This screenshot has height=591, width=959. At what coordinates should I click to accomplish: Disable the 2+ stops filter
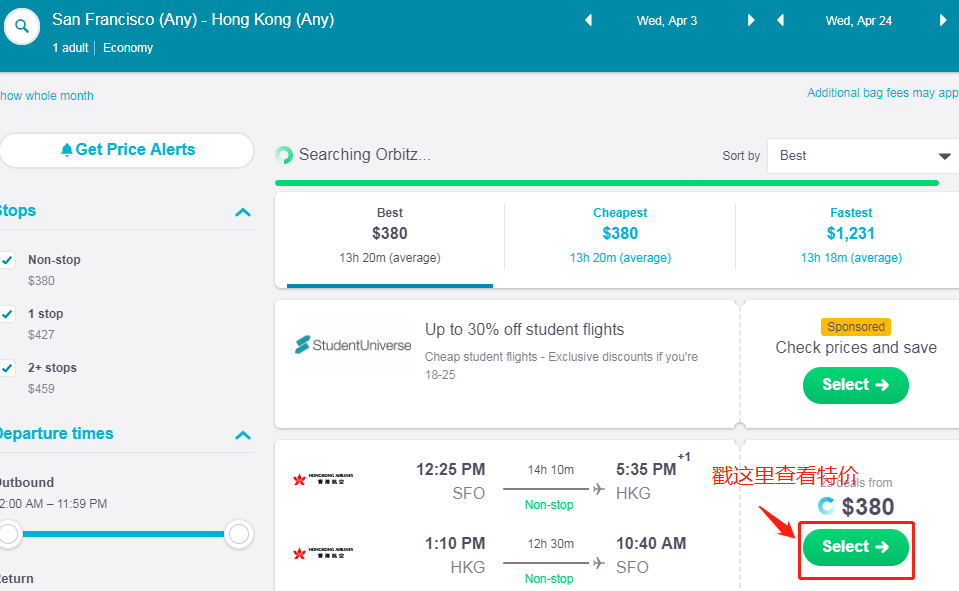(8, 368)
